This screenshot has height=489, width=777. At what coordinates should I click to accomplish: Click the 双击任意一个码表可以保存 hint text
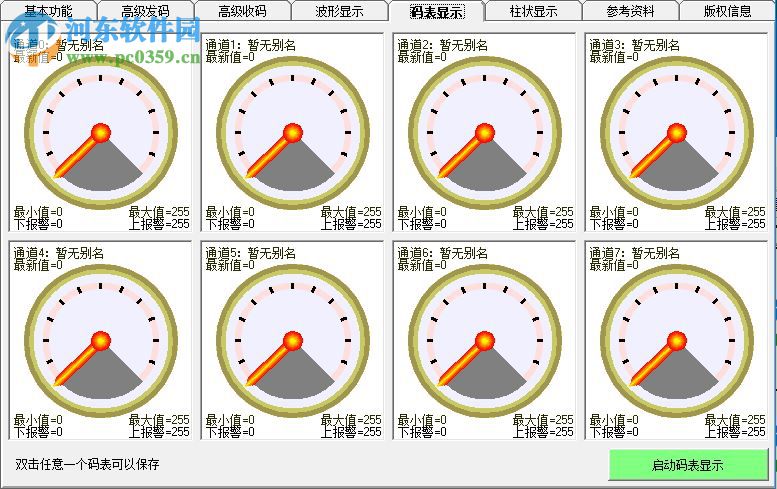[x=87, y=464]
